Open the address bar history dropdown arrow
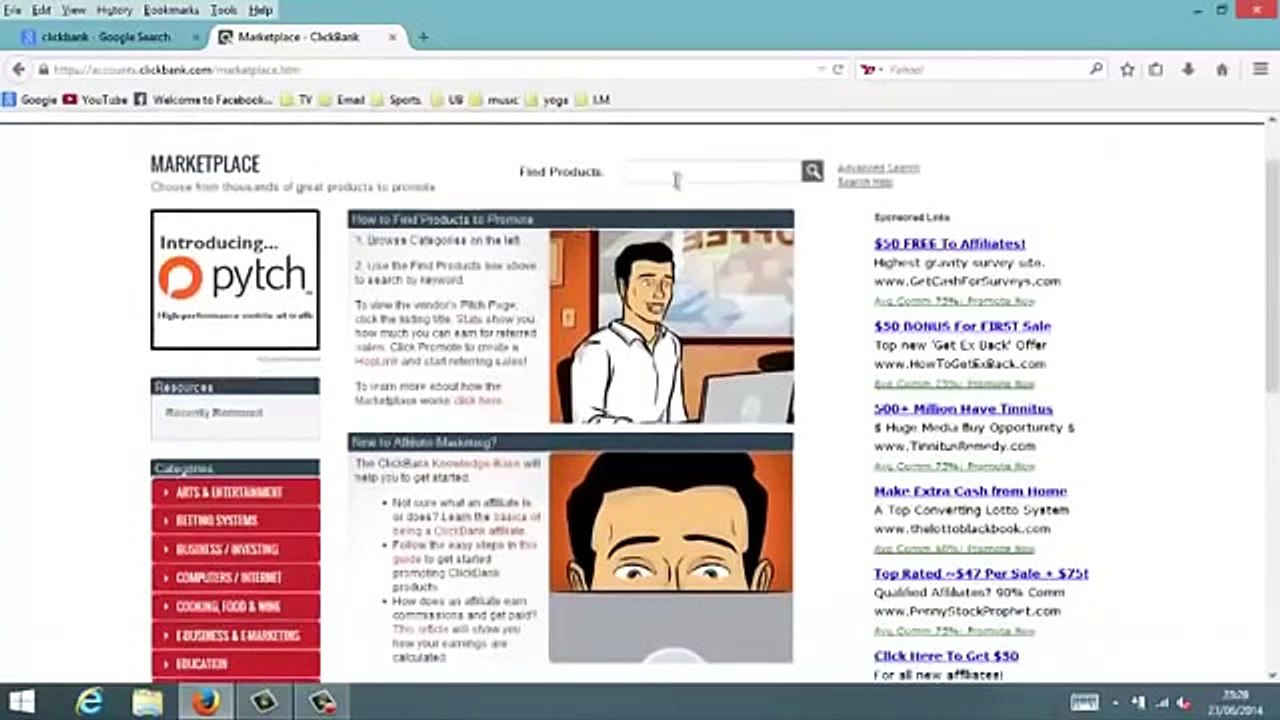 point(821,70)
